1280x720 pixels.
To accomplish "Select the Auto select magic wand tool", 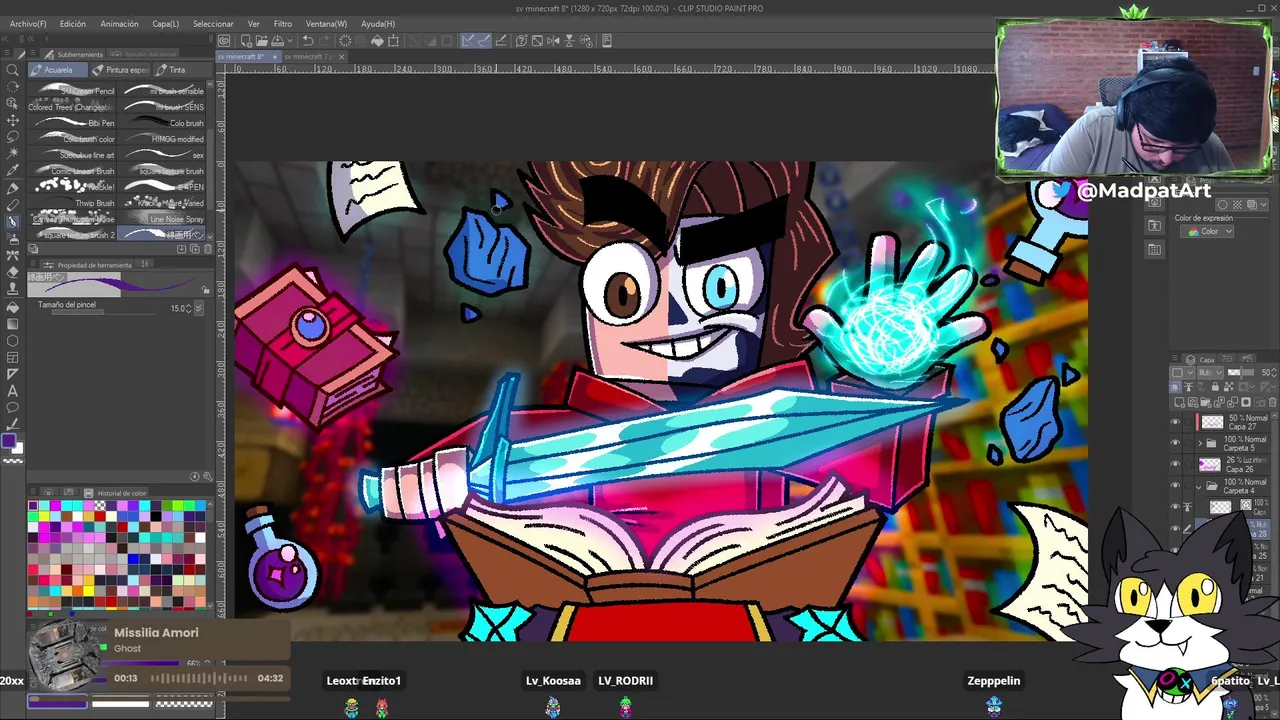I will (x=13, y=153).
